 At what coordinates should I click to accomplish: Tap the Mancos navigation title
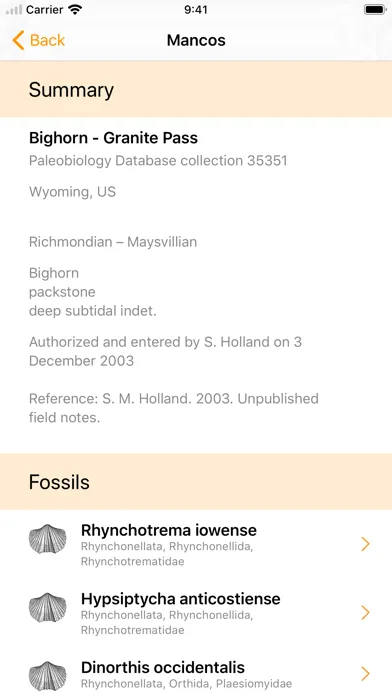(x=196, y=40)
